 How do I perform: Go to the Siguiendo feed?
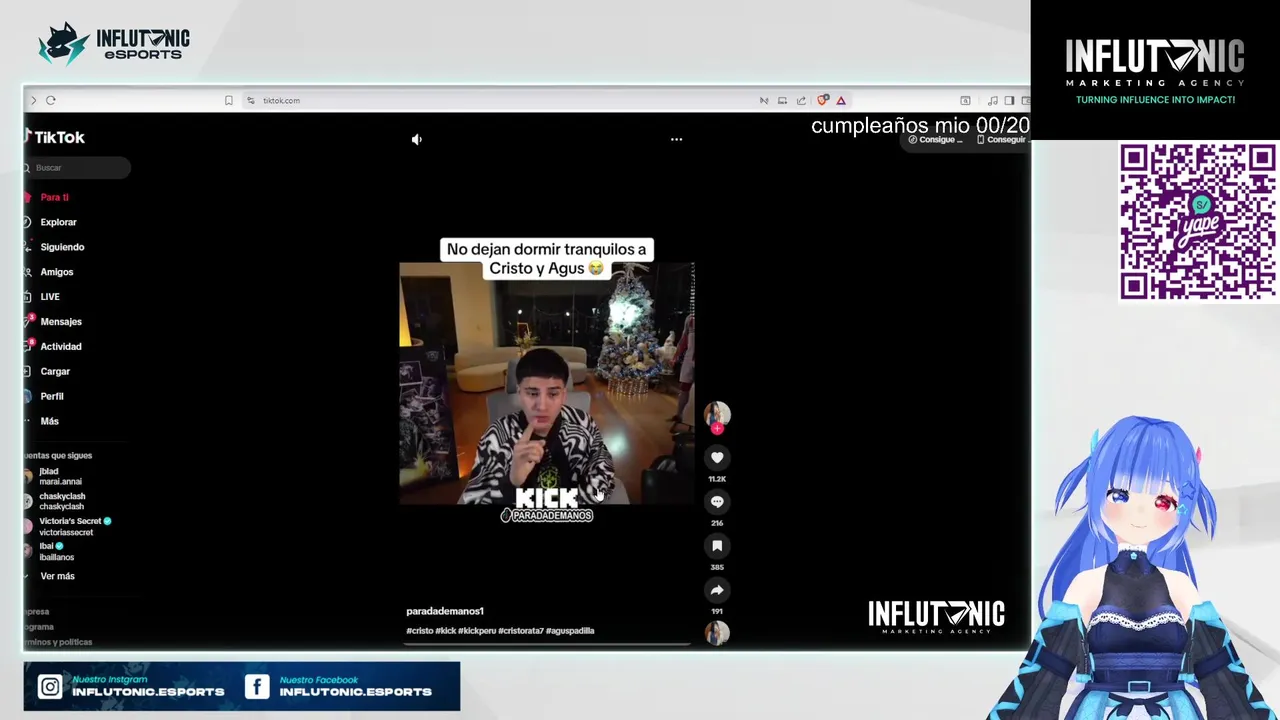coord(54,247)
